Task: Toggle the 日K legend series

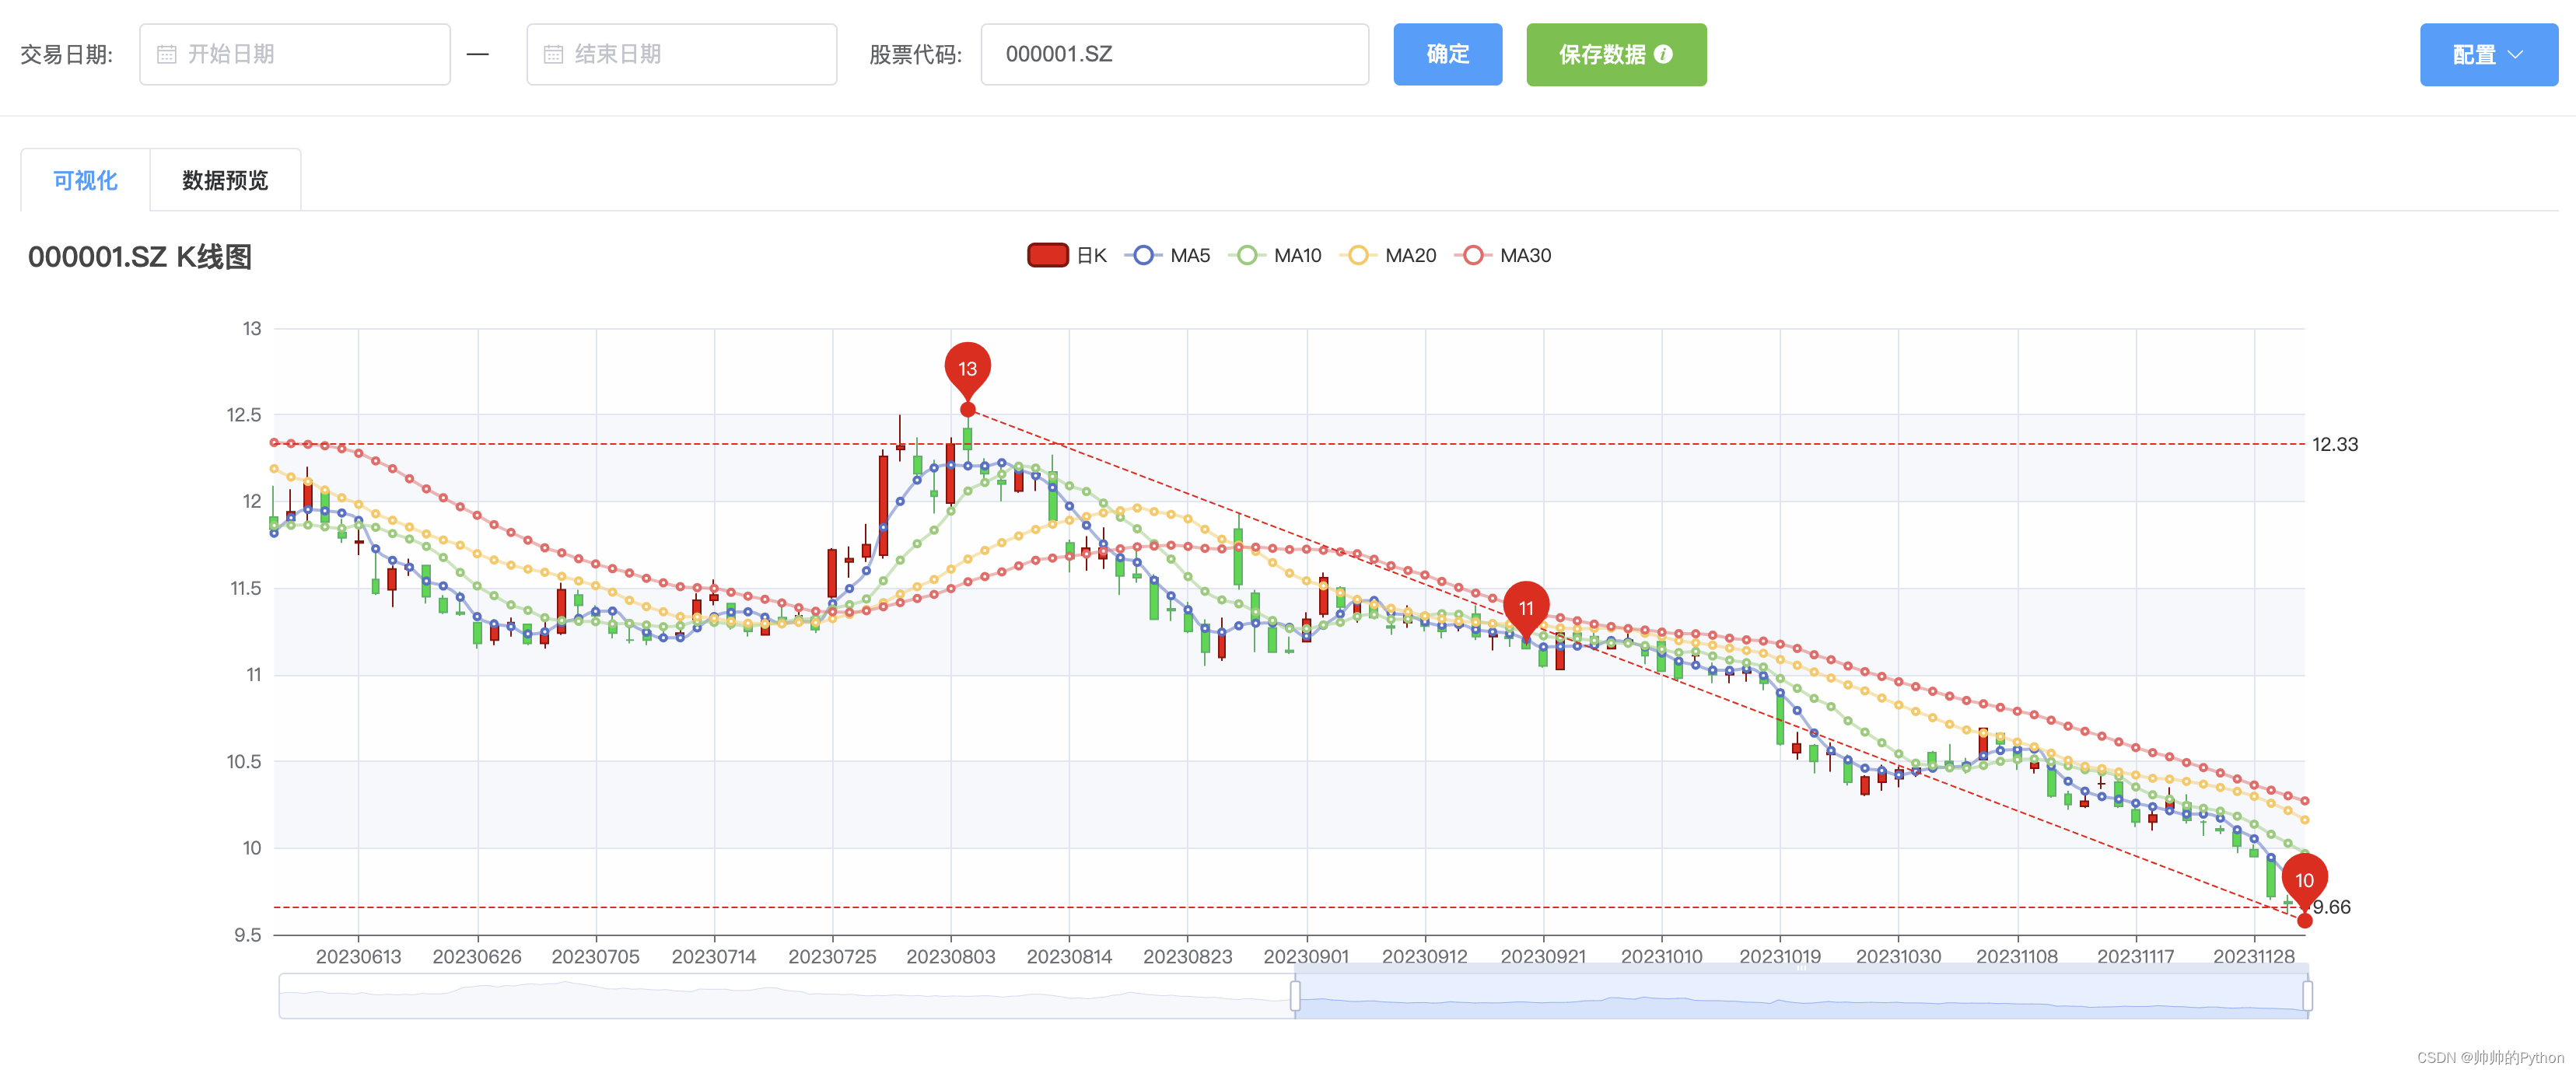Action: tap(1067, 255)
